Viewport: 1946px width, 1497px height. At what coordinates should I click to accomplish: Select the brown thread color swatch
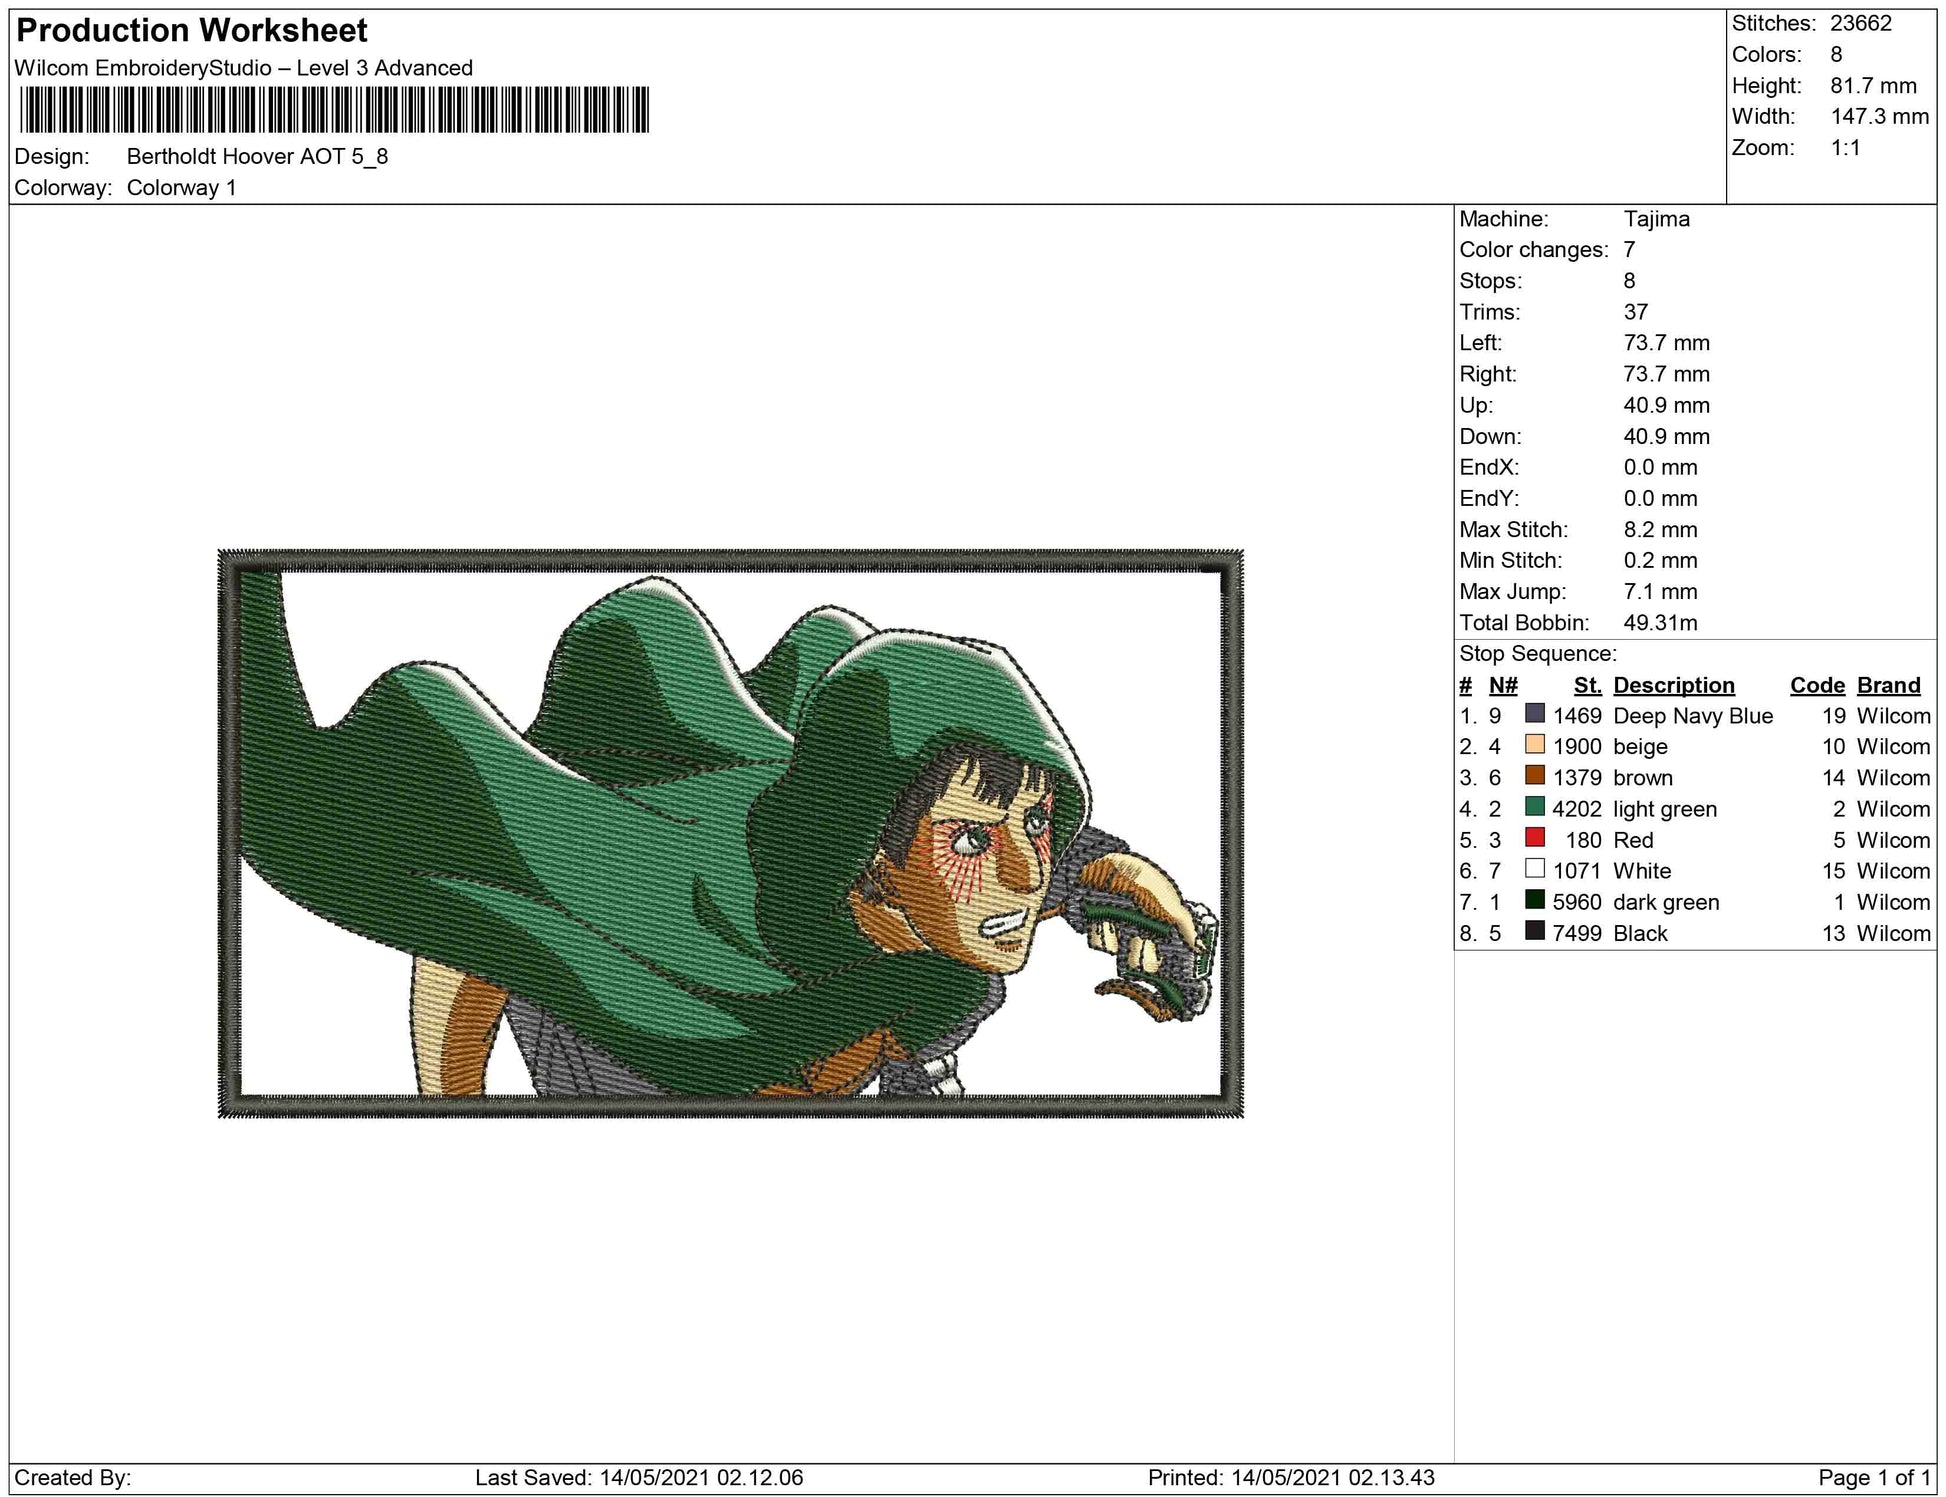point(1535,776)
